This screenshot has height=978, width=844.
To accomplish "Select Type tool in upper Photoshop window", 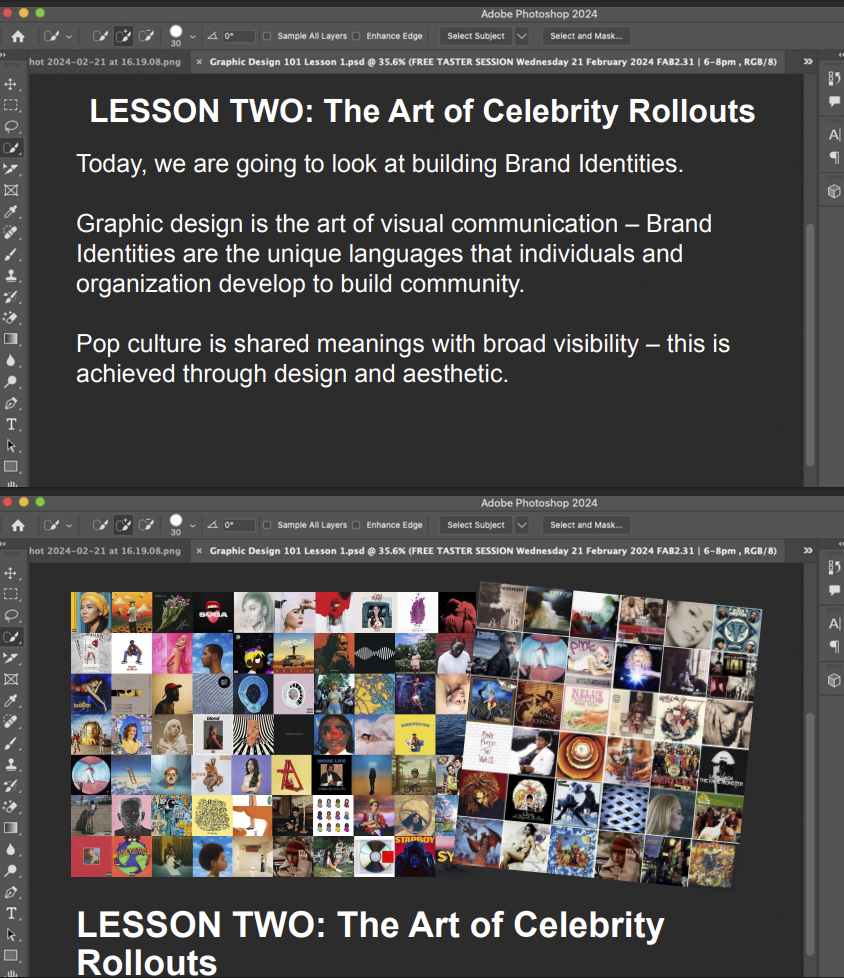I will (11, 424).
